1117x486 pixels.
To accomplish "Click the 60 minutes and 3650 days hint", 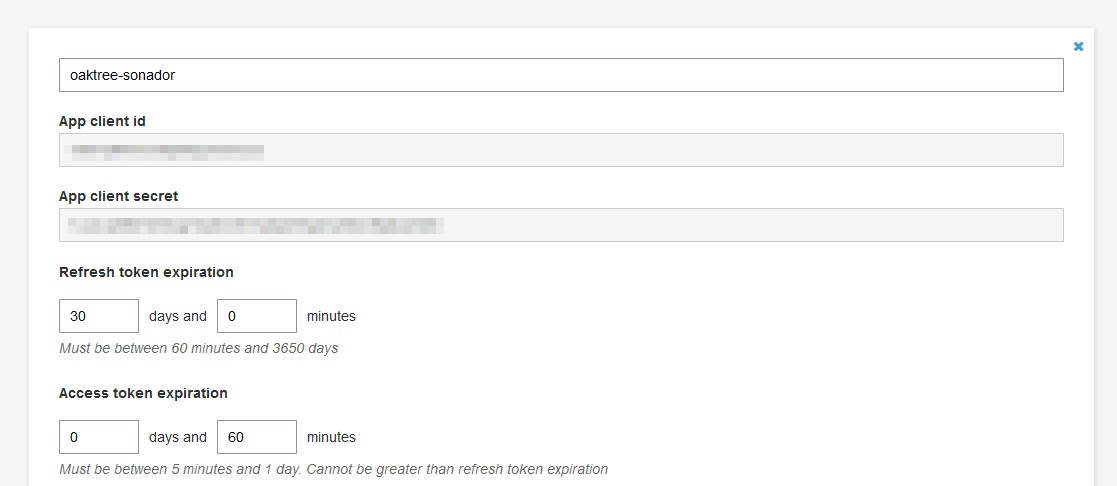I will point(199,348).
